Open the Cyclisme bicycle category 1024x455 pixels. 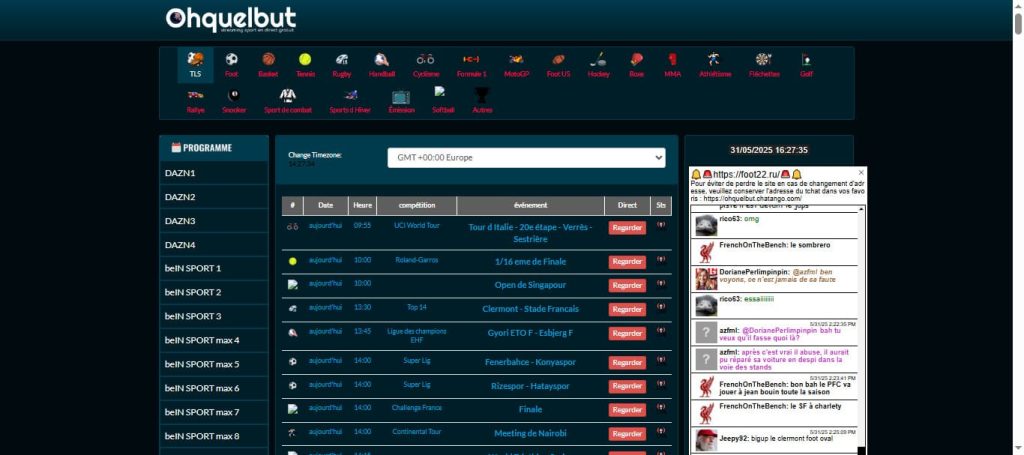426,59
